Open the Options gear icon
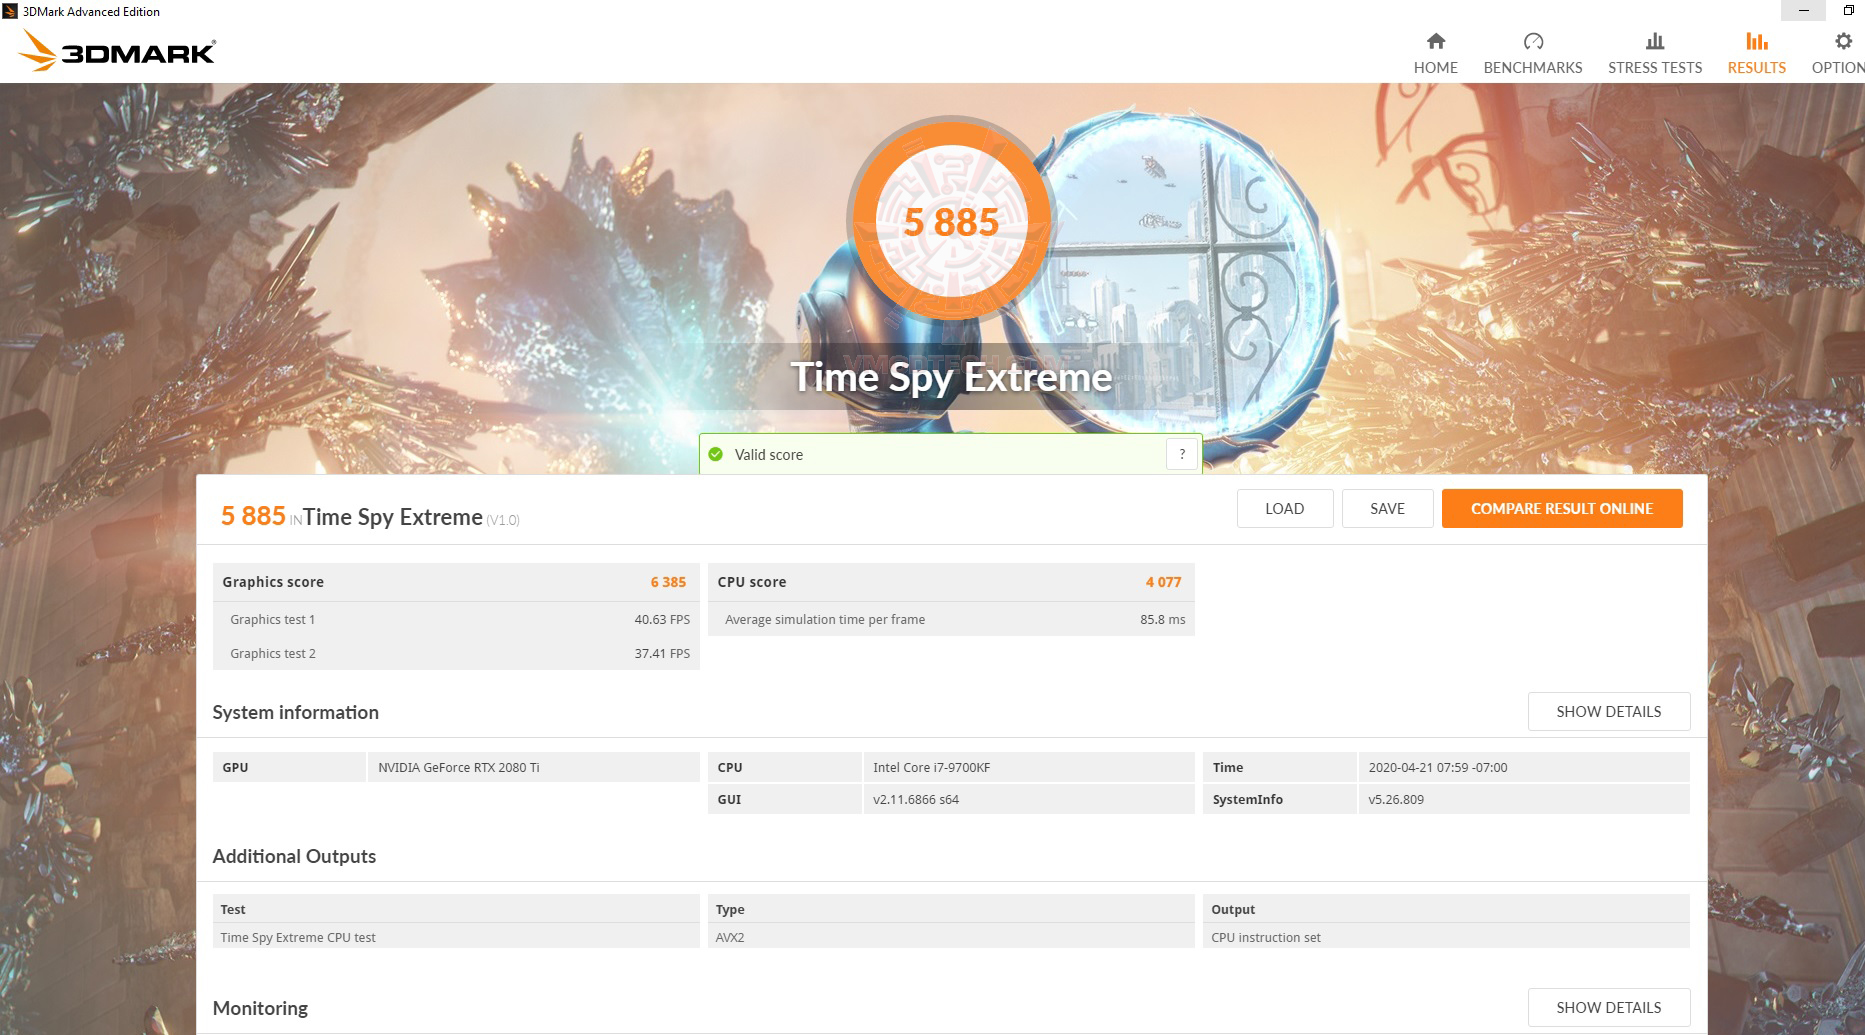Image resolution: width=1865 pixels, height=1035 pixels. coord(1843,41)
